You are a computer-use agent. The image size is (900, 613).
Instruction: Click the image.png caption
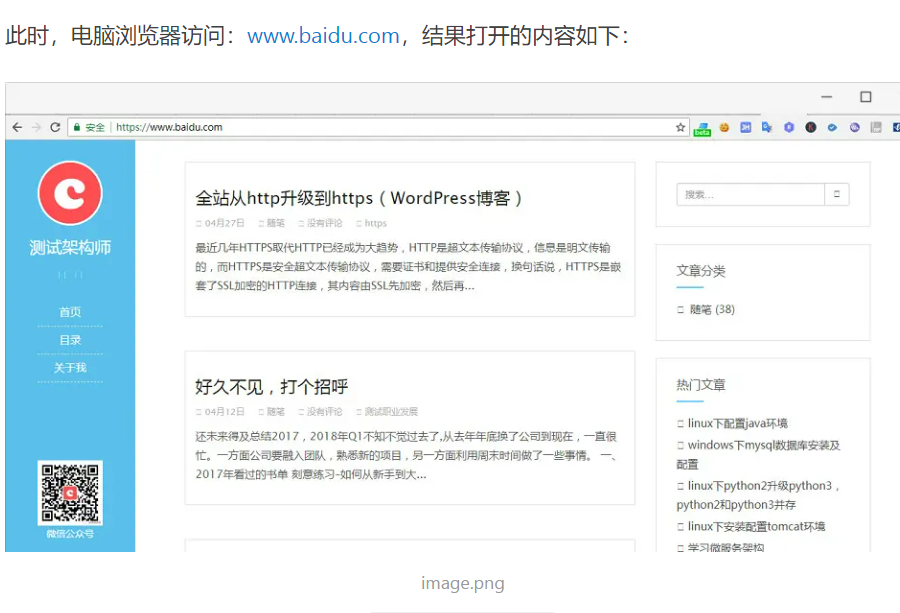463,583
